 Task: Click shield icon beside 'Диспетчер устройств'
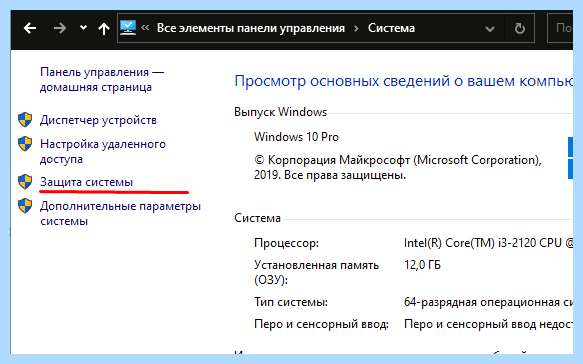[x=25, y=120]
